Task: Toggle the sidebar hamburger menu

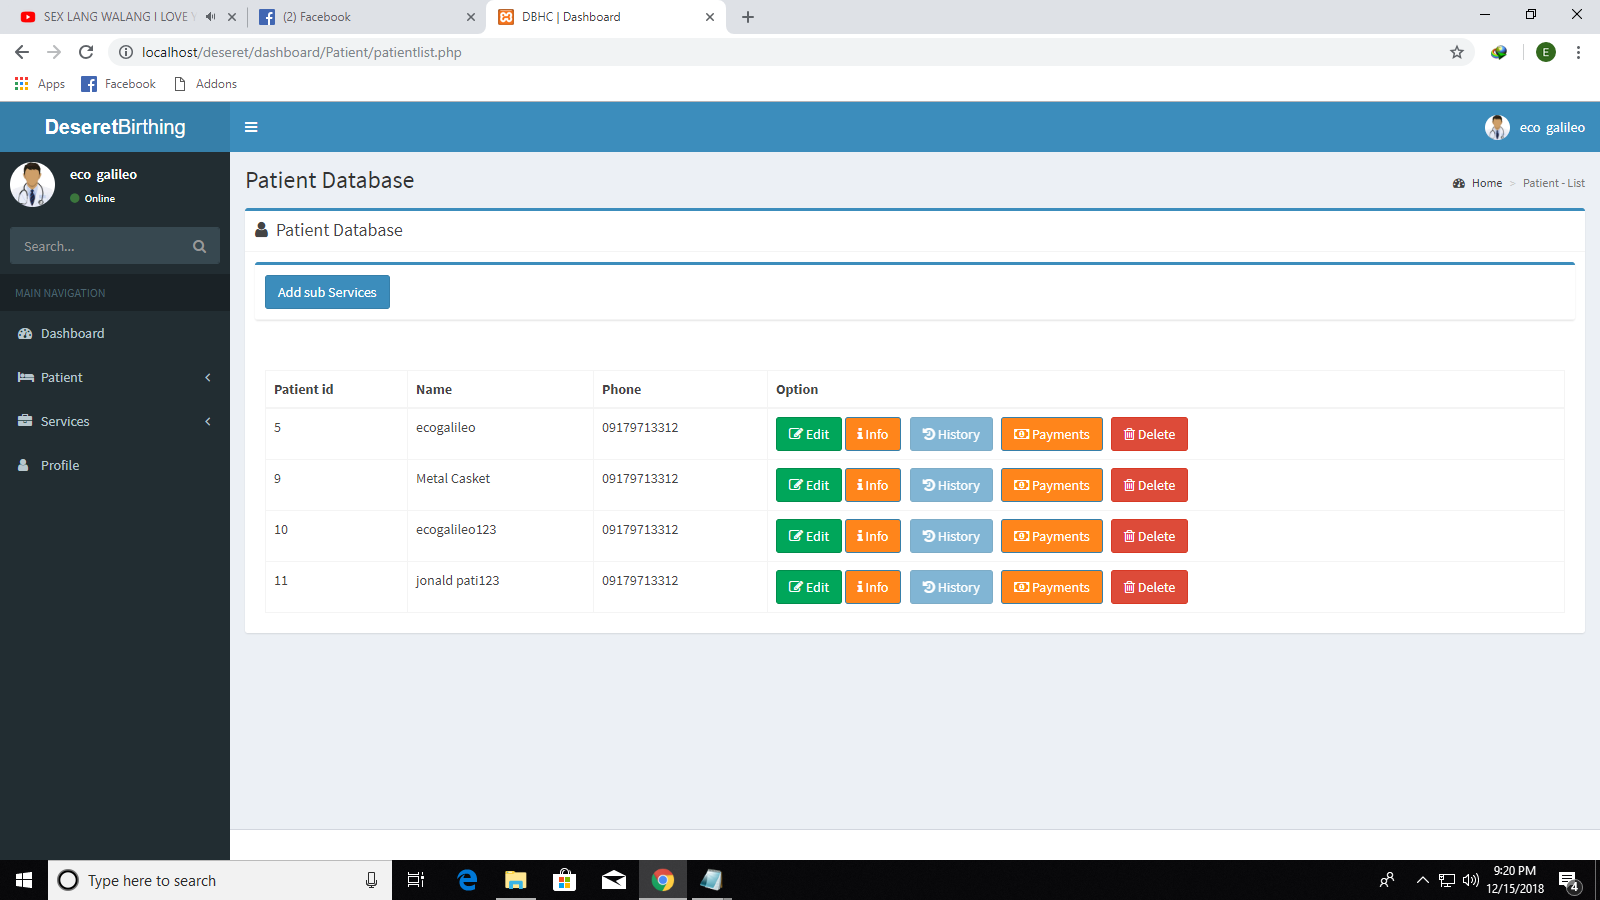Action: (251, 127)
